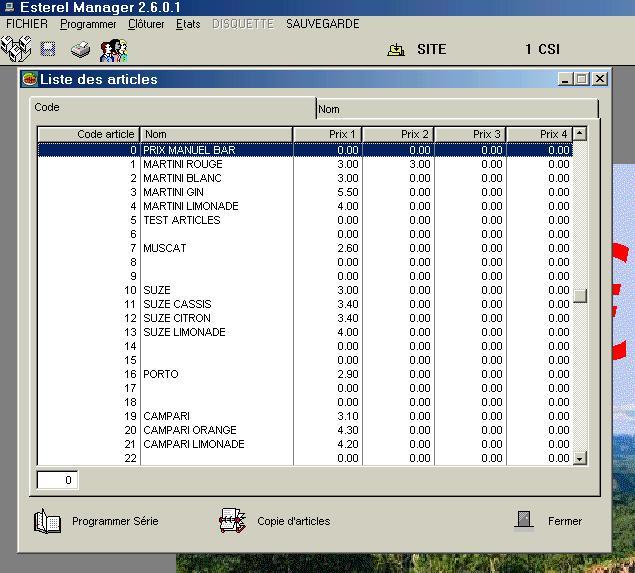Click code article 22 row
This screenshot has width=635, height=573.
pos(305,458)
